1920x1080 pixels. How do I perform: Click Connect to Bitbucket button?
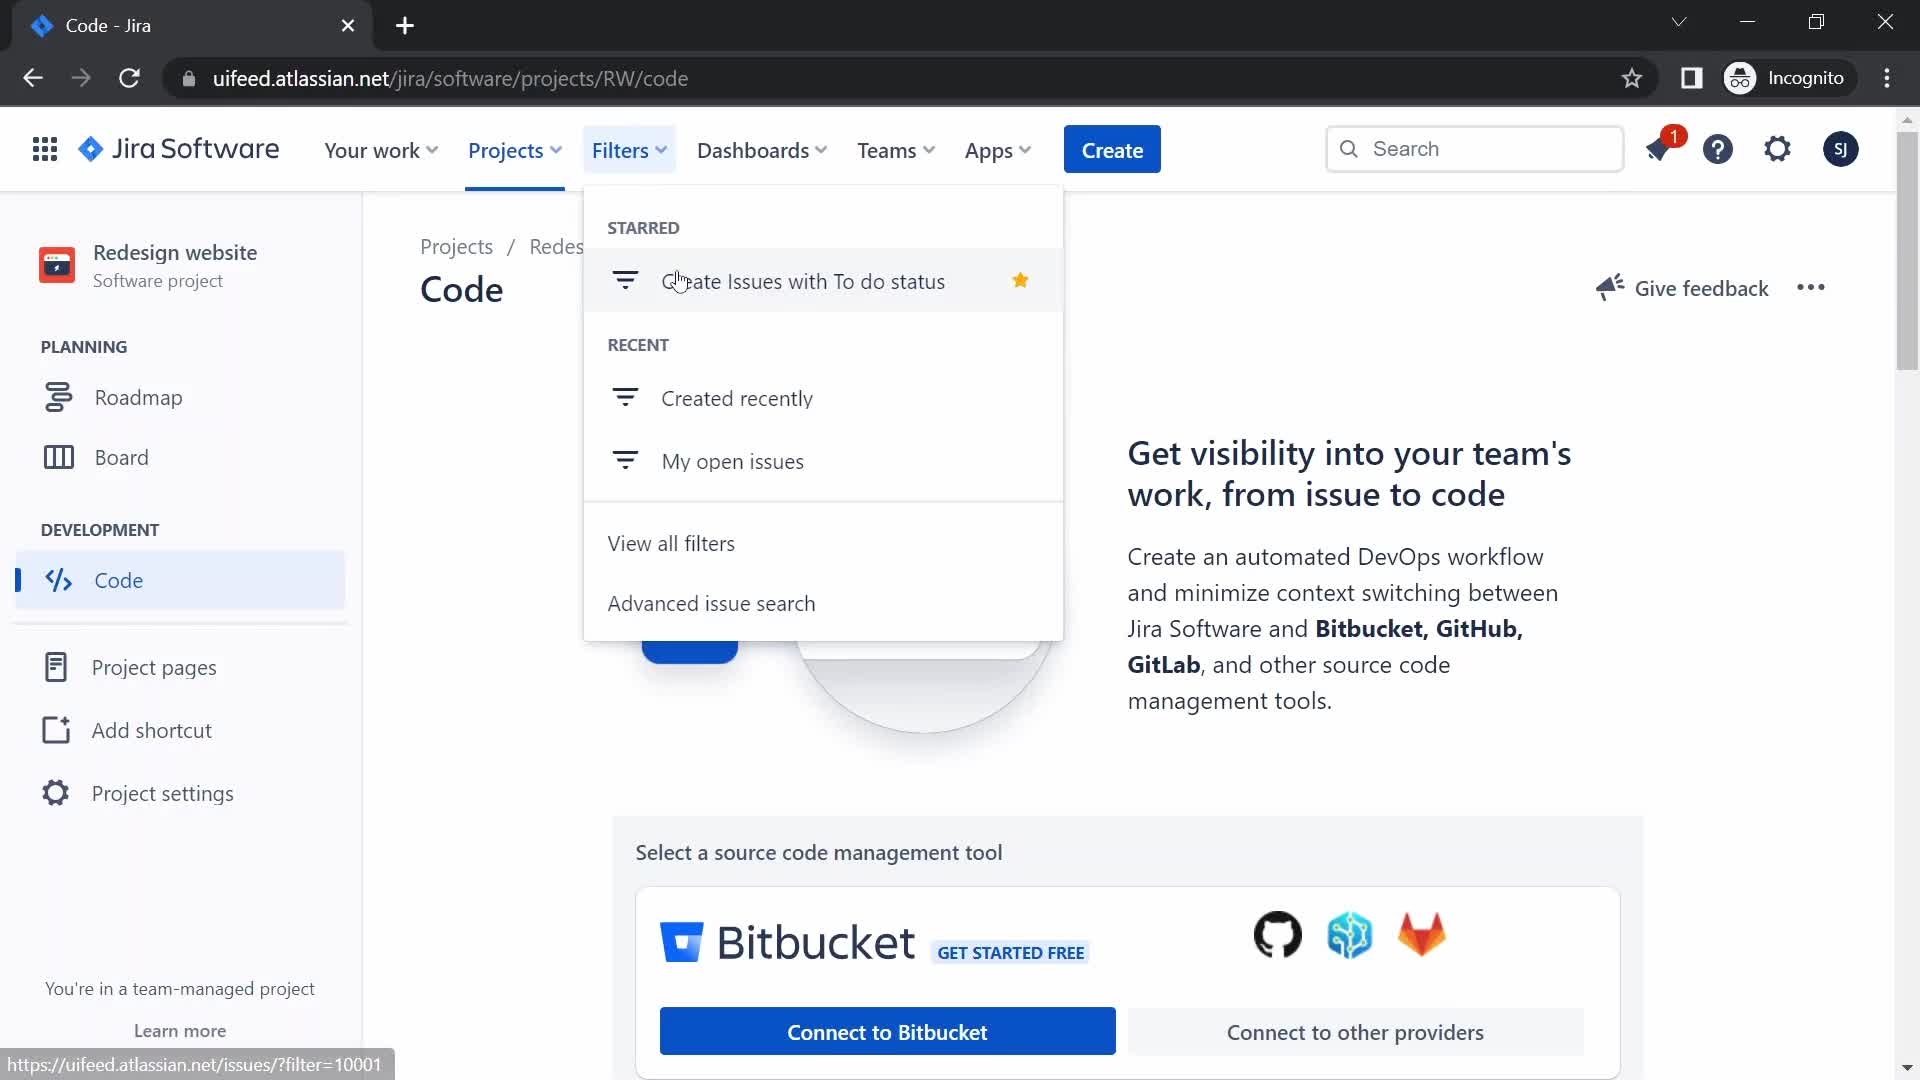click(887, 1033)
